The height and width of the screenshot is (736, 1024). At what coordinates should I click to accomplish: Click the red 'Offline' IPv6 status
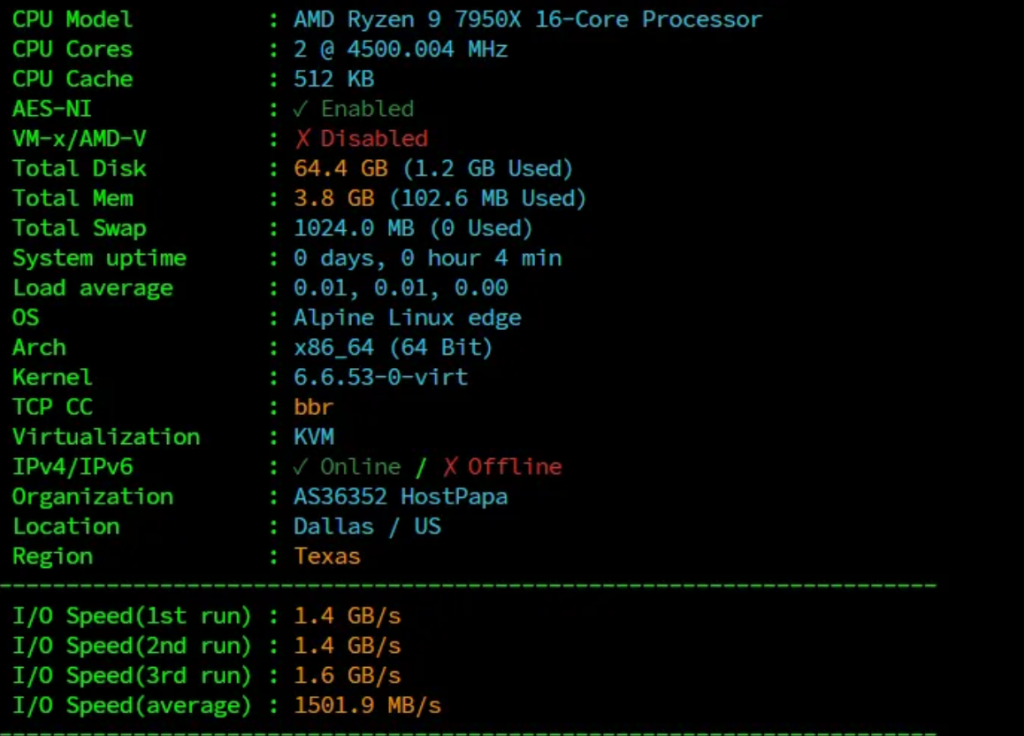tap(515, 467)
